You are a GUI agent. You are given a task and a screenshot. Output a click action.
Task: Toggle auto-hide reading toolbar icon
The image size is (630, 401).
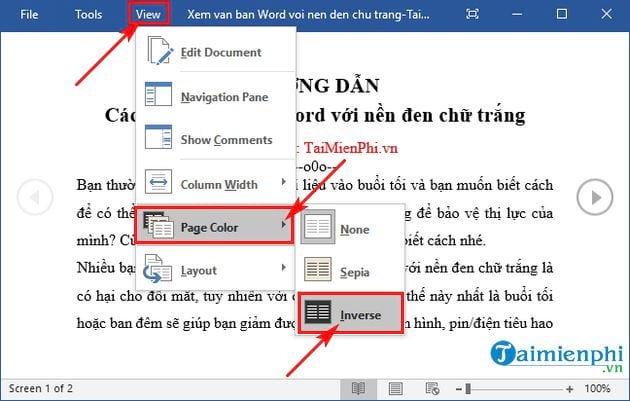click(x=472, y=14)
